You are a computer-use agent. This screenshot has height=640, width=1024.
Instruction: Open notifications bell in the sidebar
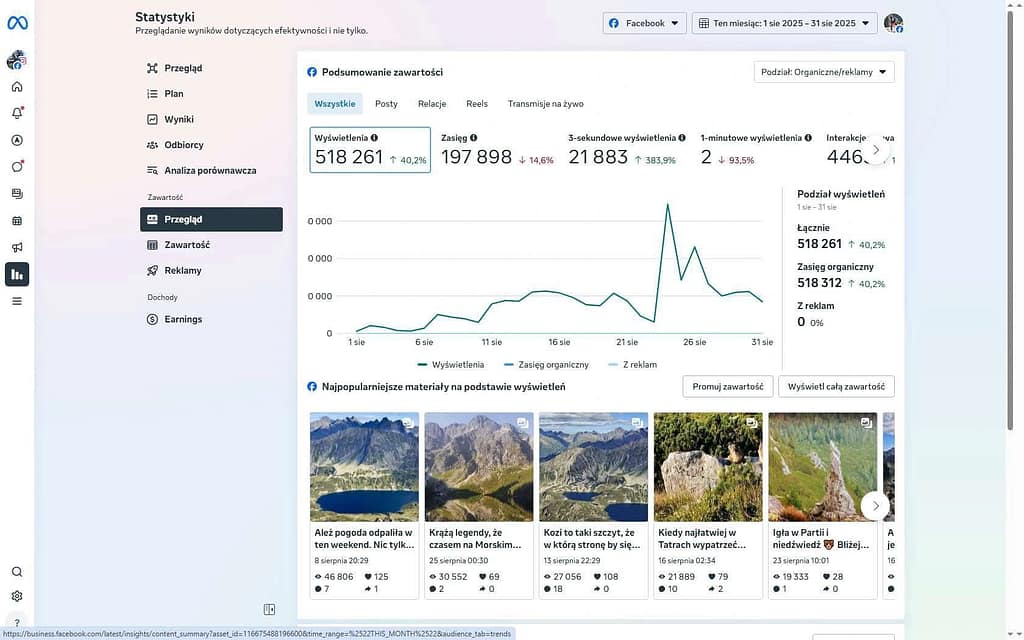(x=17, y=113)
